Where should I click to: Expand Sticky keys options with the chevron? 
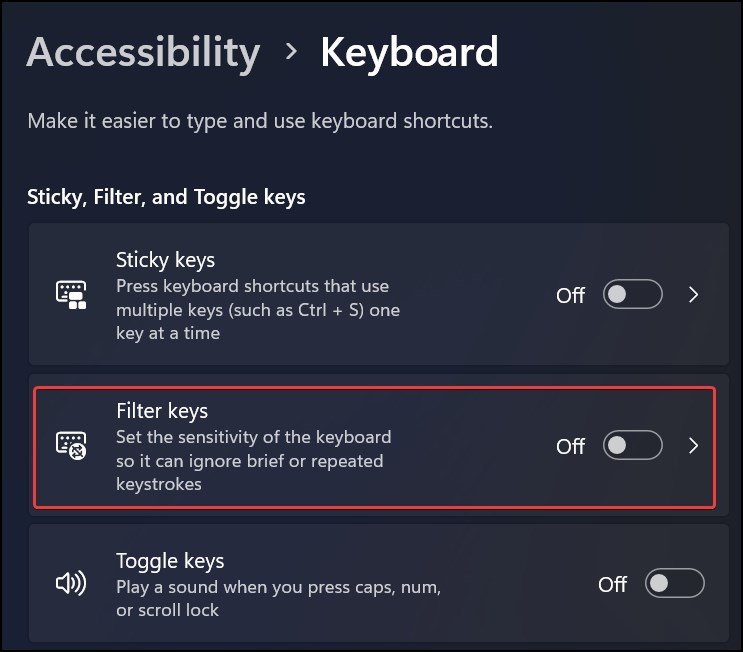pyautogui.click(x=694, y=295)
